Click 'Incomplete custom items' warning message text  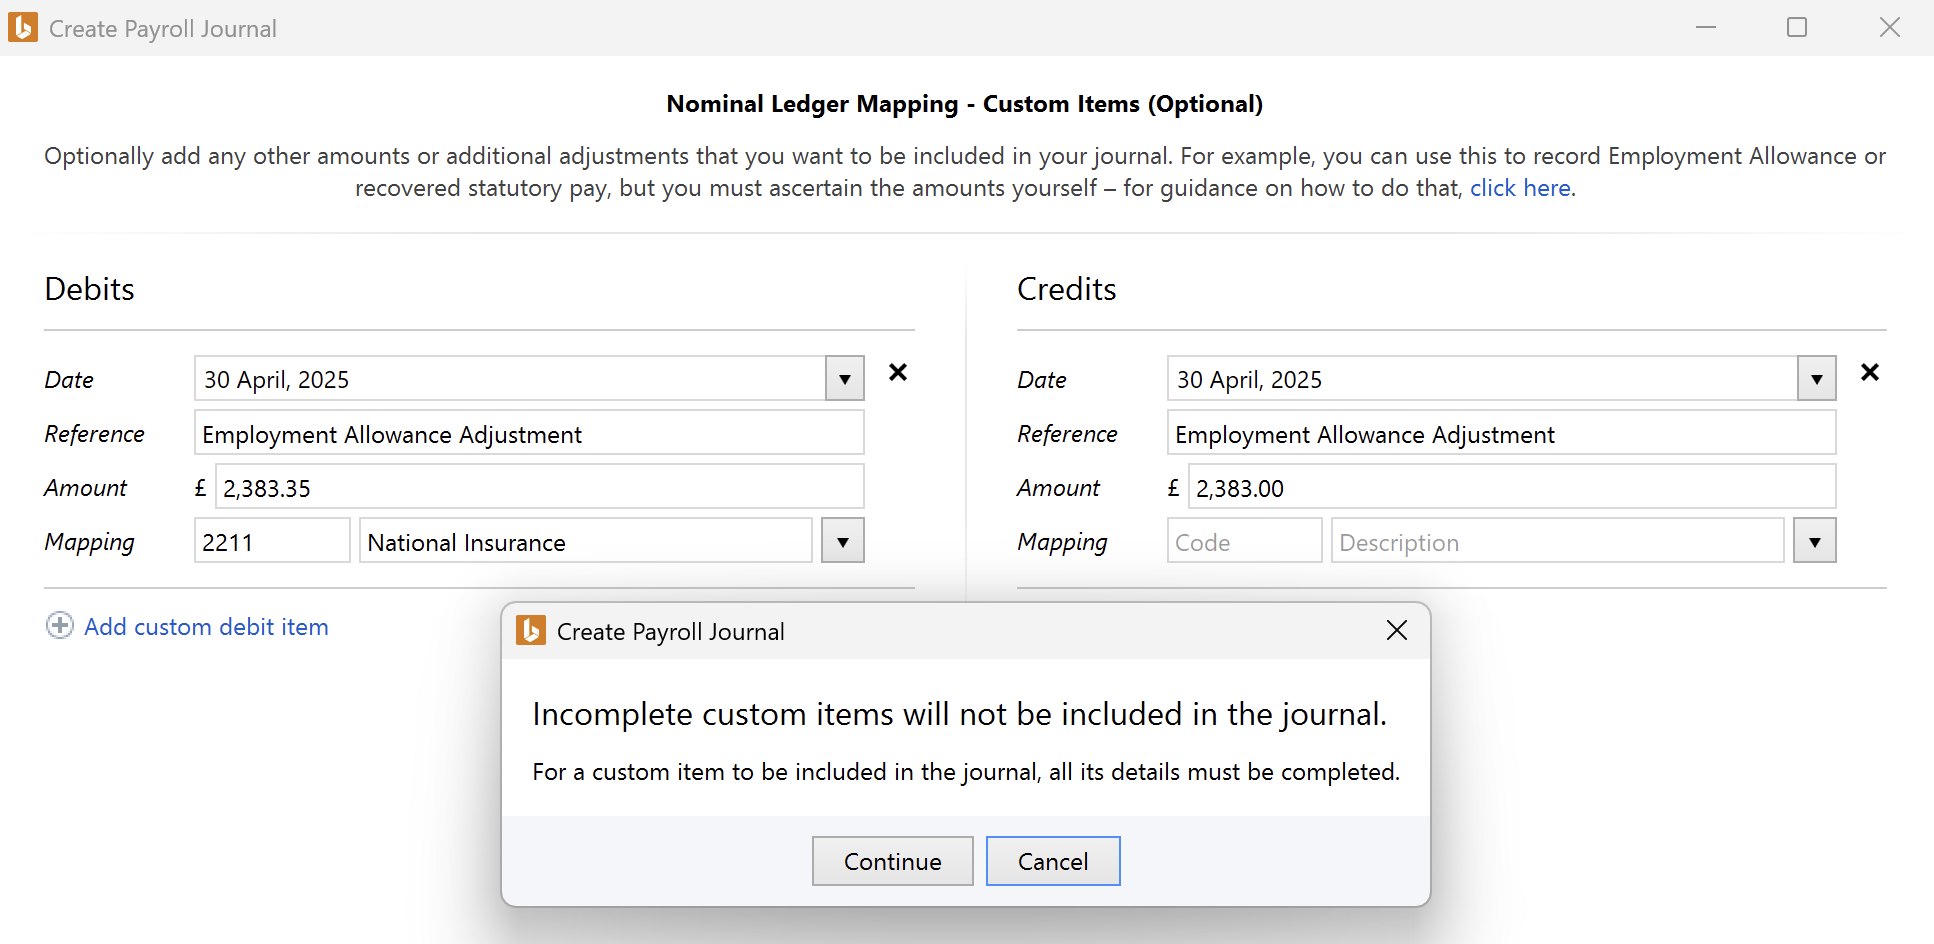point(960,714)
